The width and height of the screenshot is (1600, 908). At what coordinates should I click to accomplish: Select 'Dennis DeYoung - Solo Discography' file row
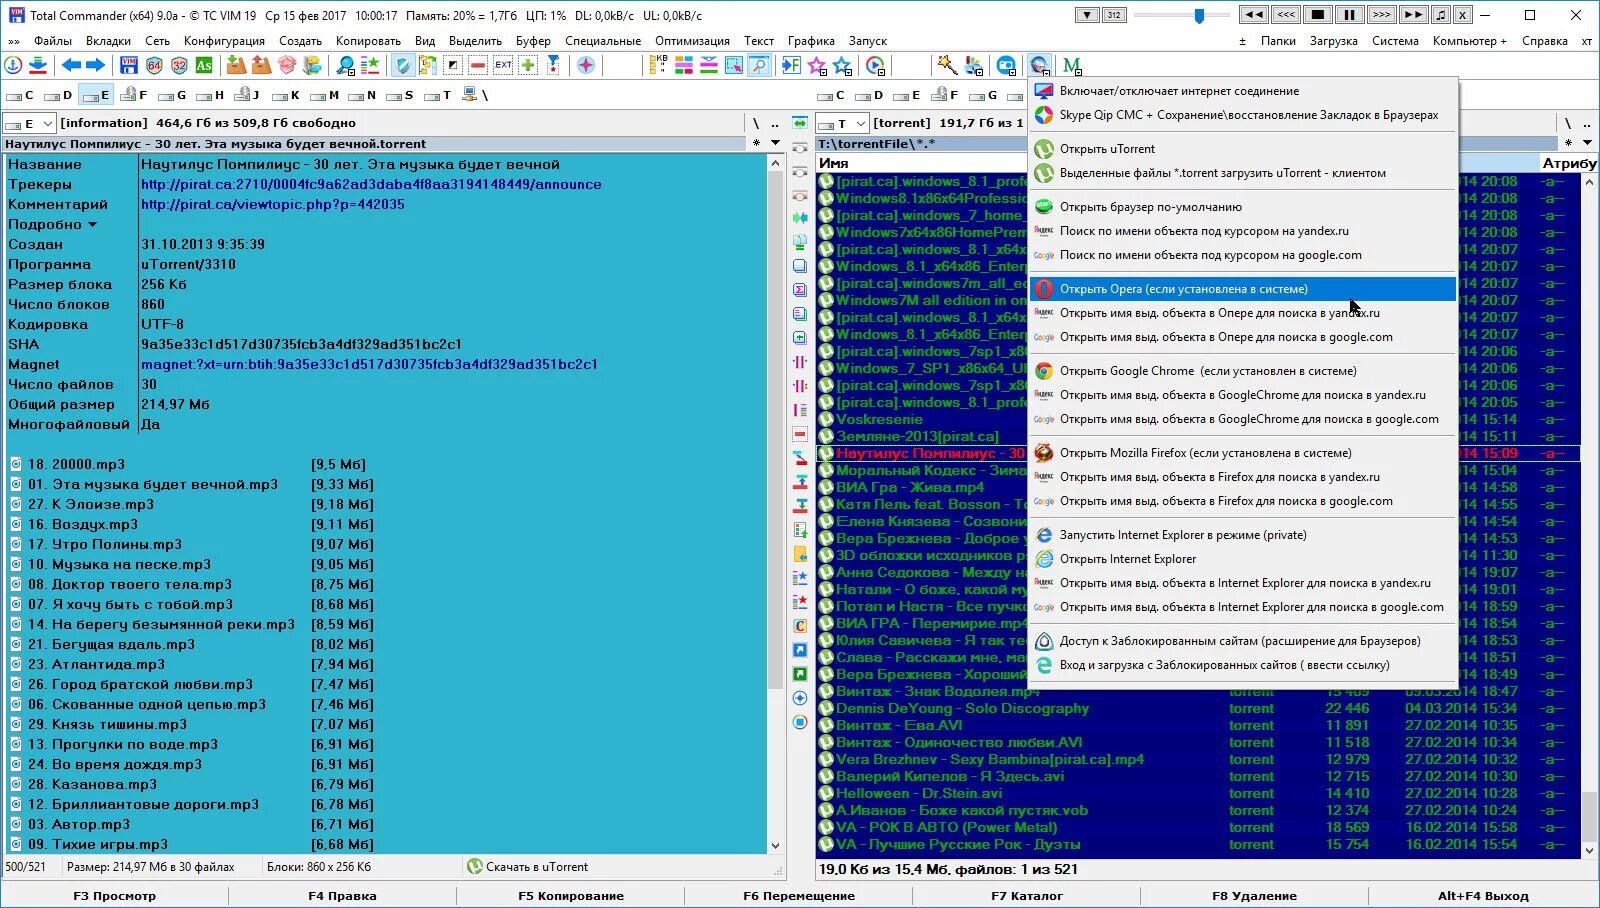tap(1198, 708)
